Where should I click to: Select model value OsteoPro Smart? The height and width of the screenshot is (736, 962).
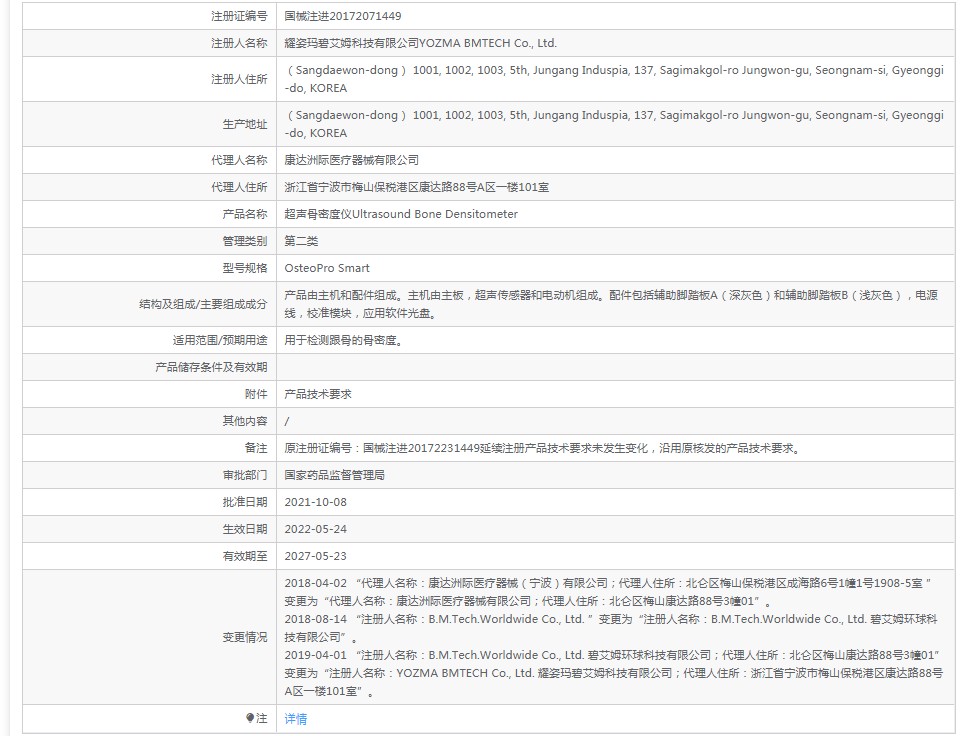(327, 268)
